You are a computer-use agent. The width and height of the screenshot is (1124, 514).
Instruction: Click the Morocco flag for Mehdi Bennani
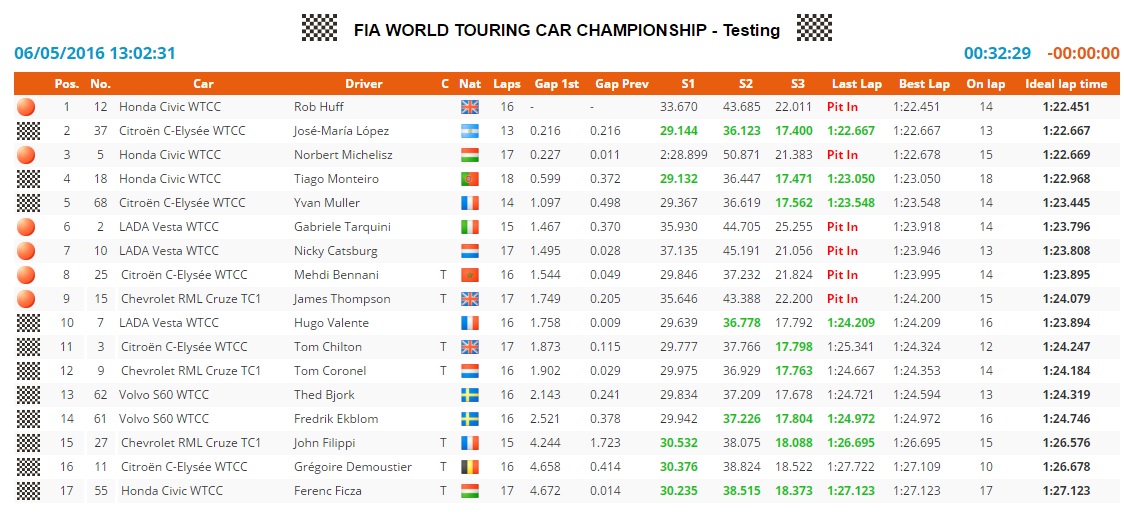[x=470, y=275]
